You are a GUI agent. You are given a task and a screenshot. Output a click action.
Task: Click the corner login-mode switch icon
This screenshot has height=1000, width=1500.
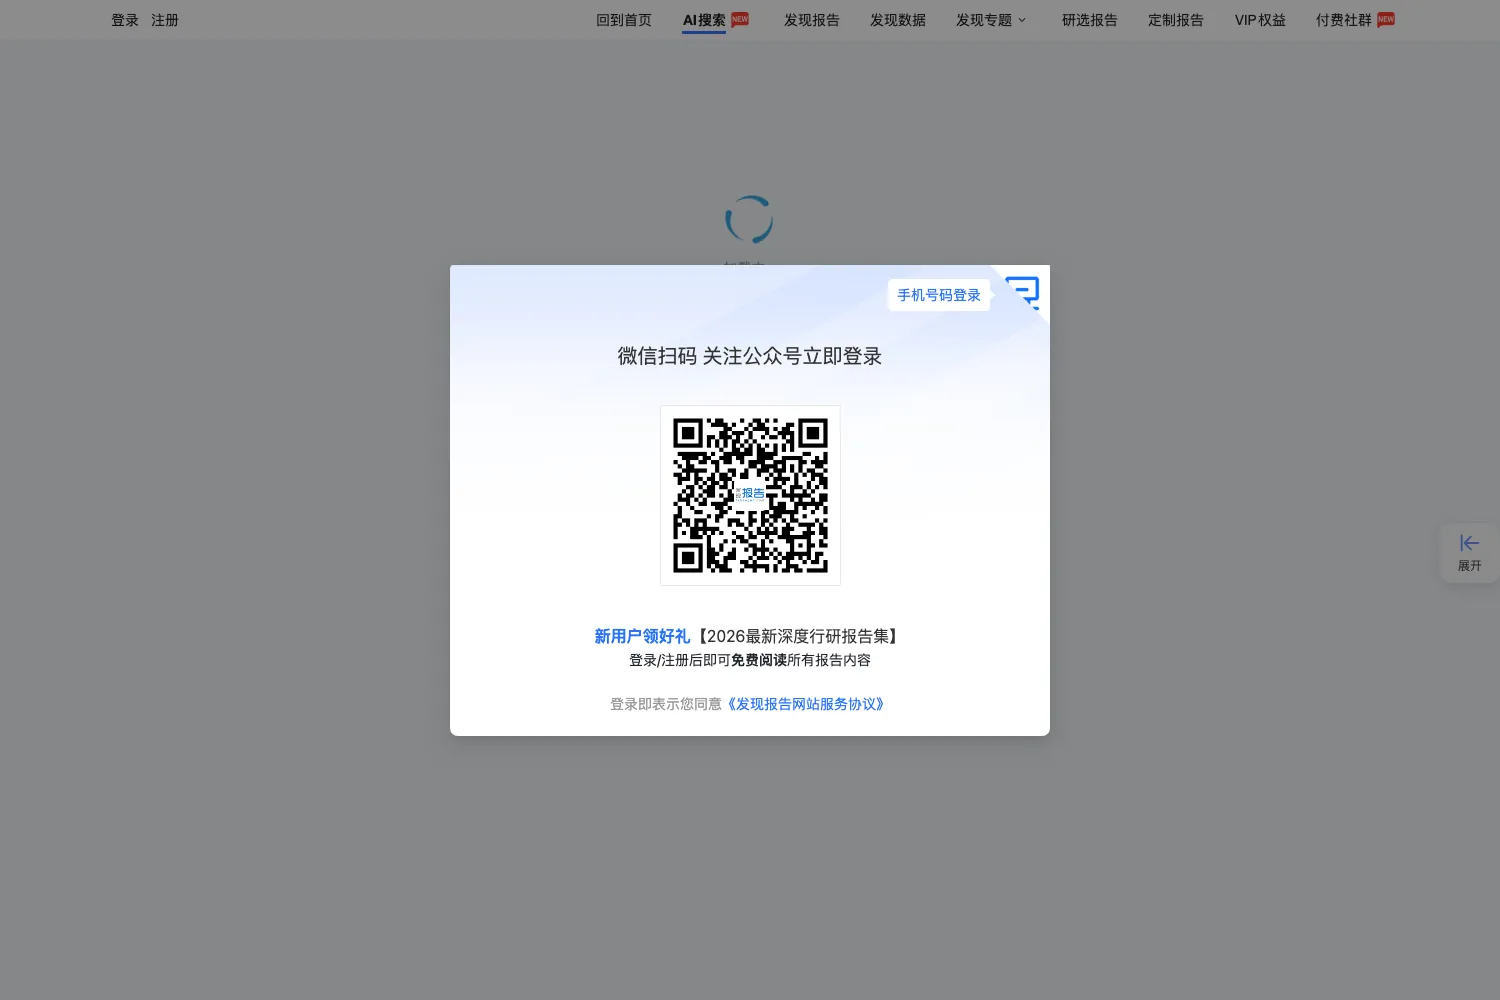1023,293
